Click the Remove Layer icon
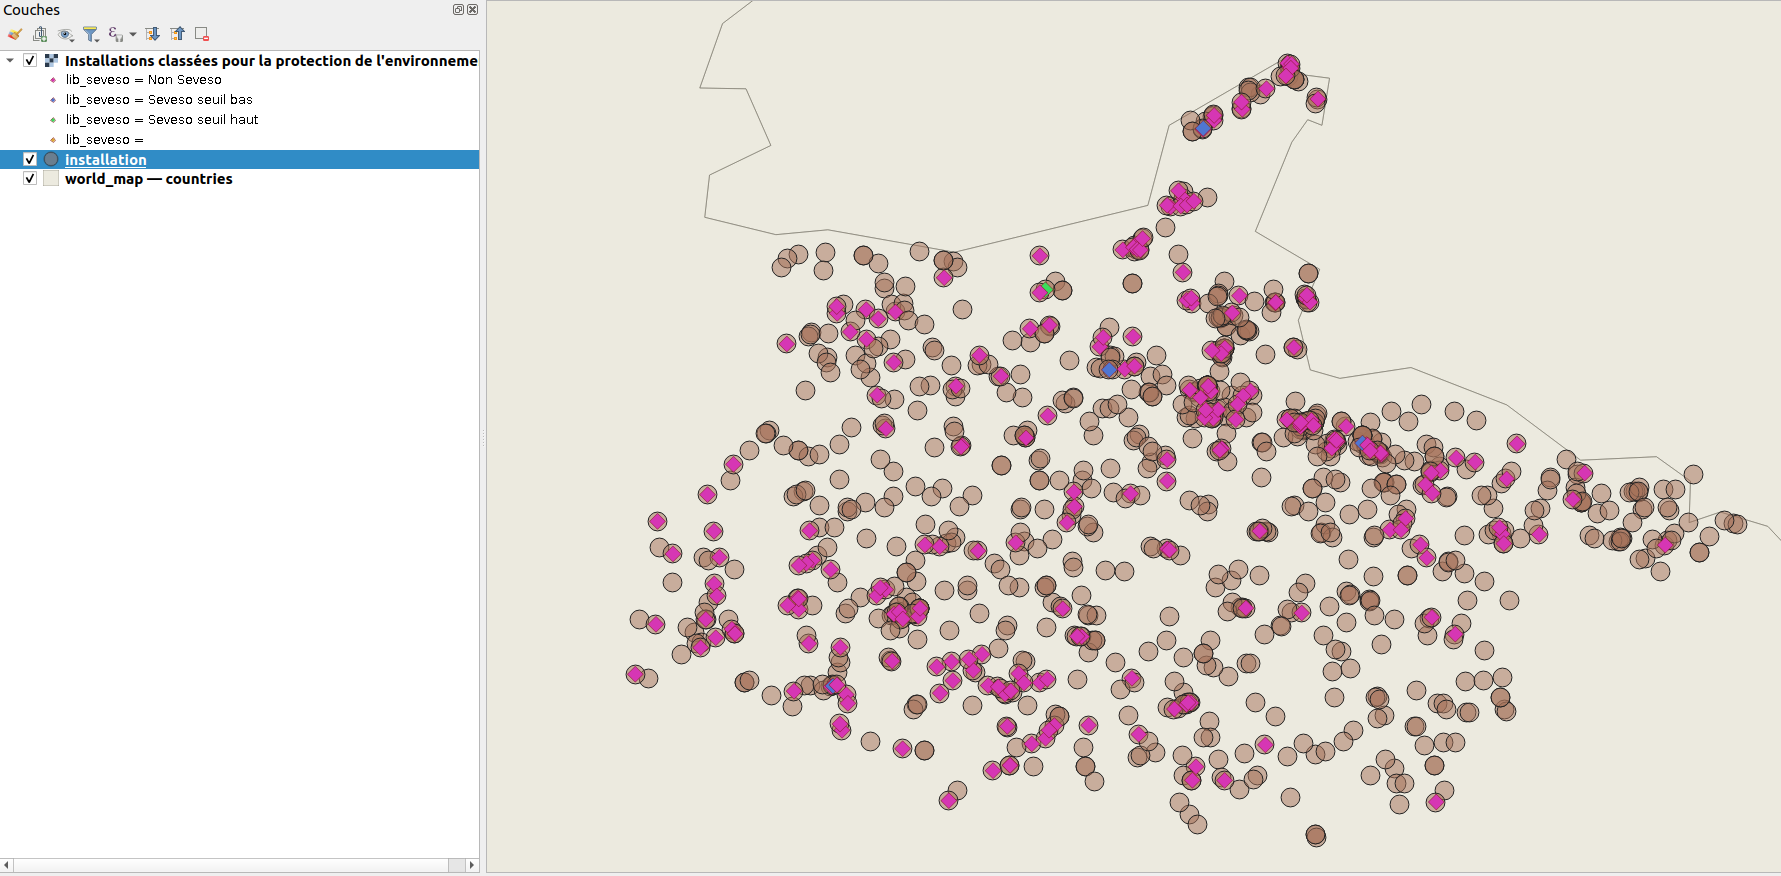Screen dimensions: 1781x876 [x=202, y=34]
